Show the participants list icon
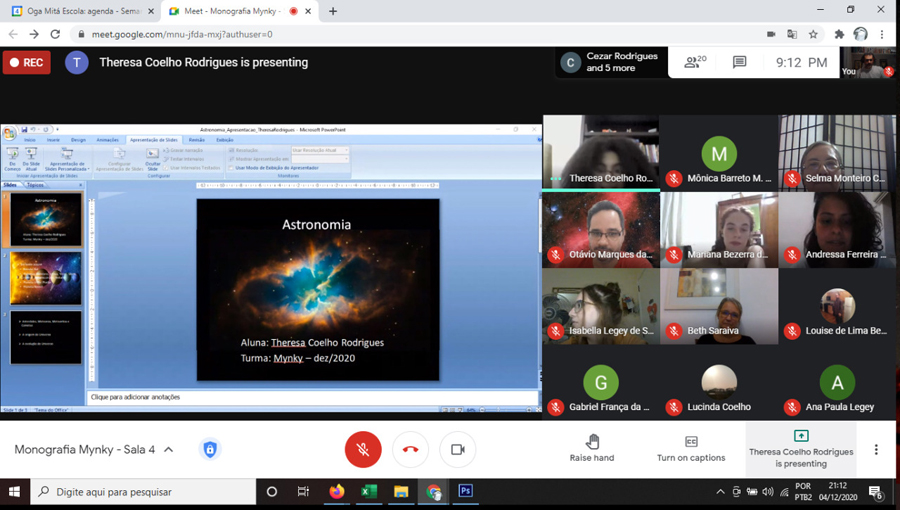 pos(692,62)
